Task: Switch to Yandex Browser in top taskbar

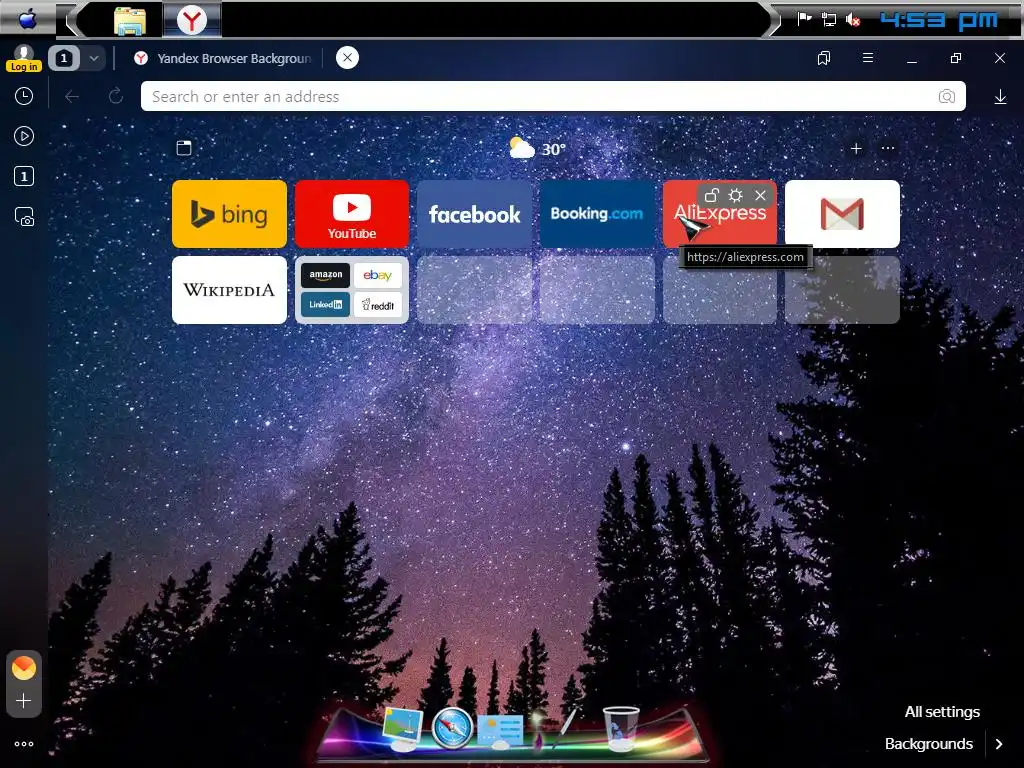Action: coord(191,20)
